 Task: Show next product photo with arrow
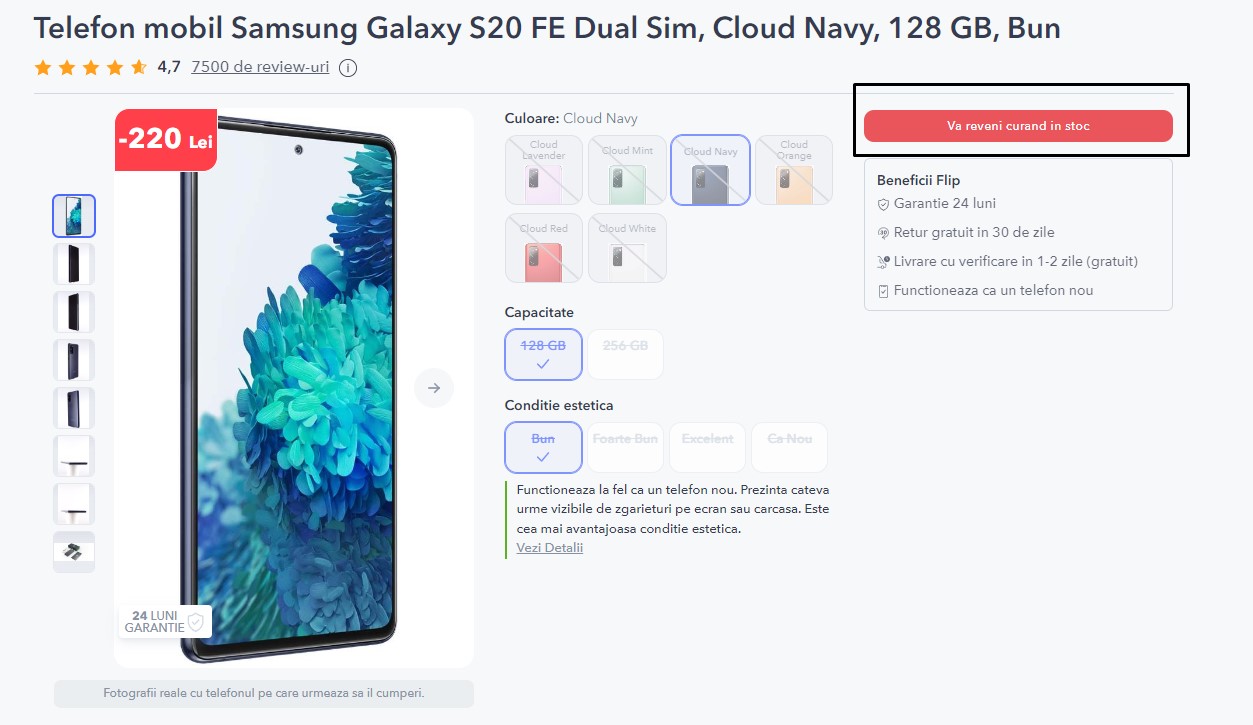[434, 388]
